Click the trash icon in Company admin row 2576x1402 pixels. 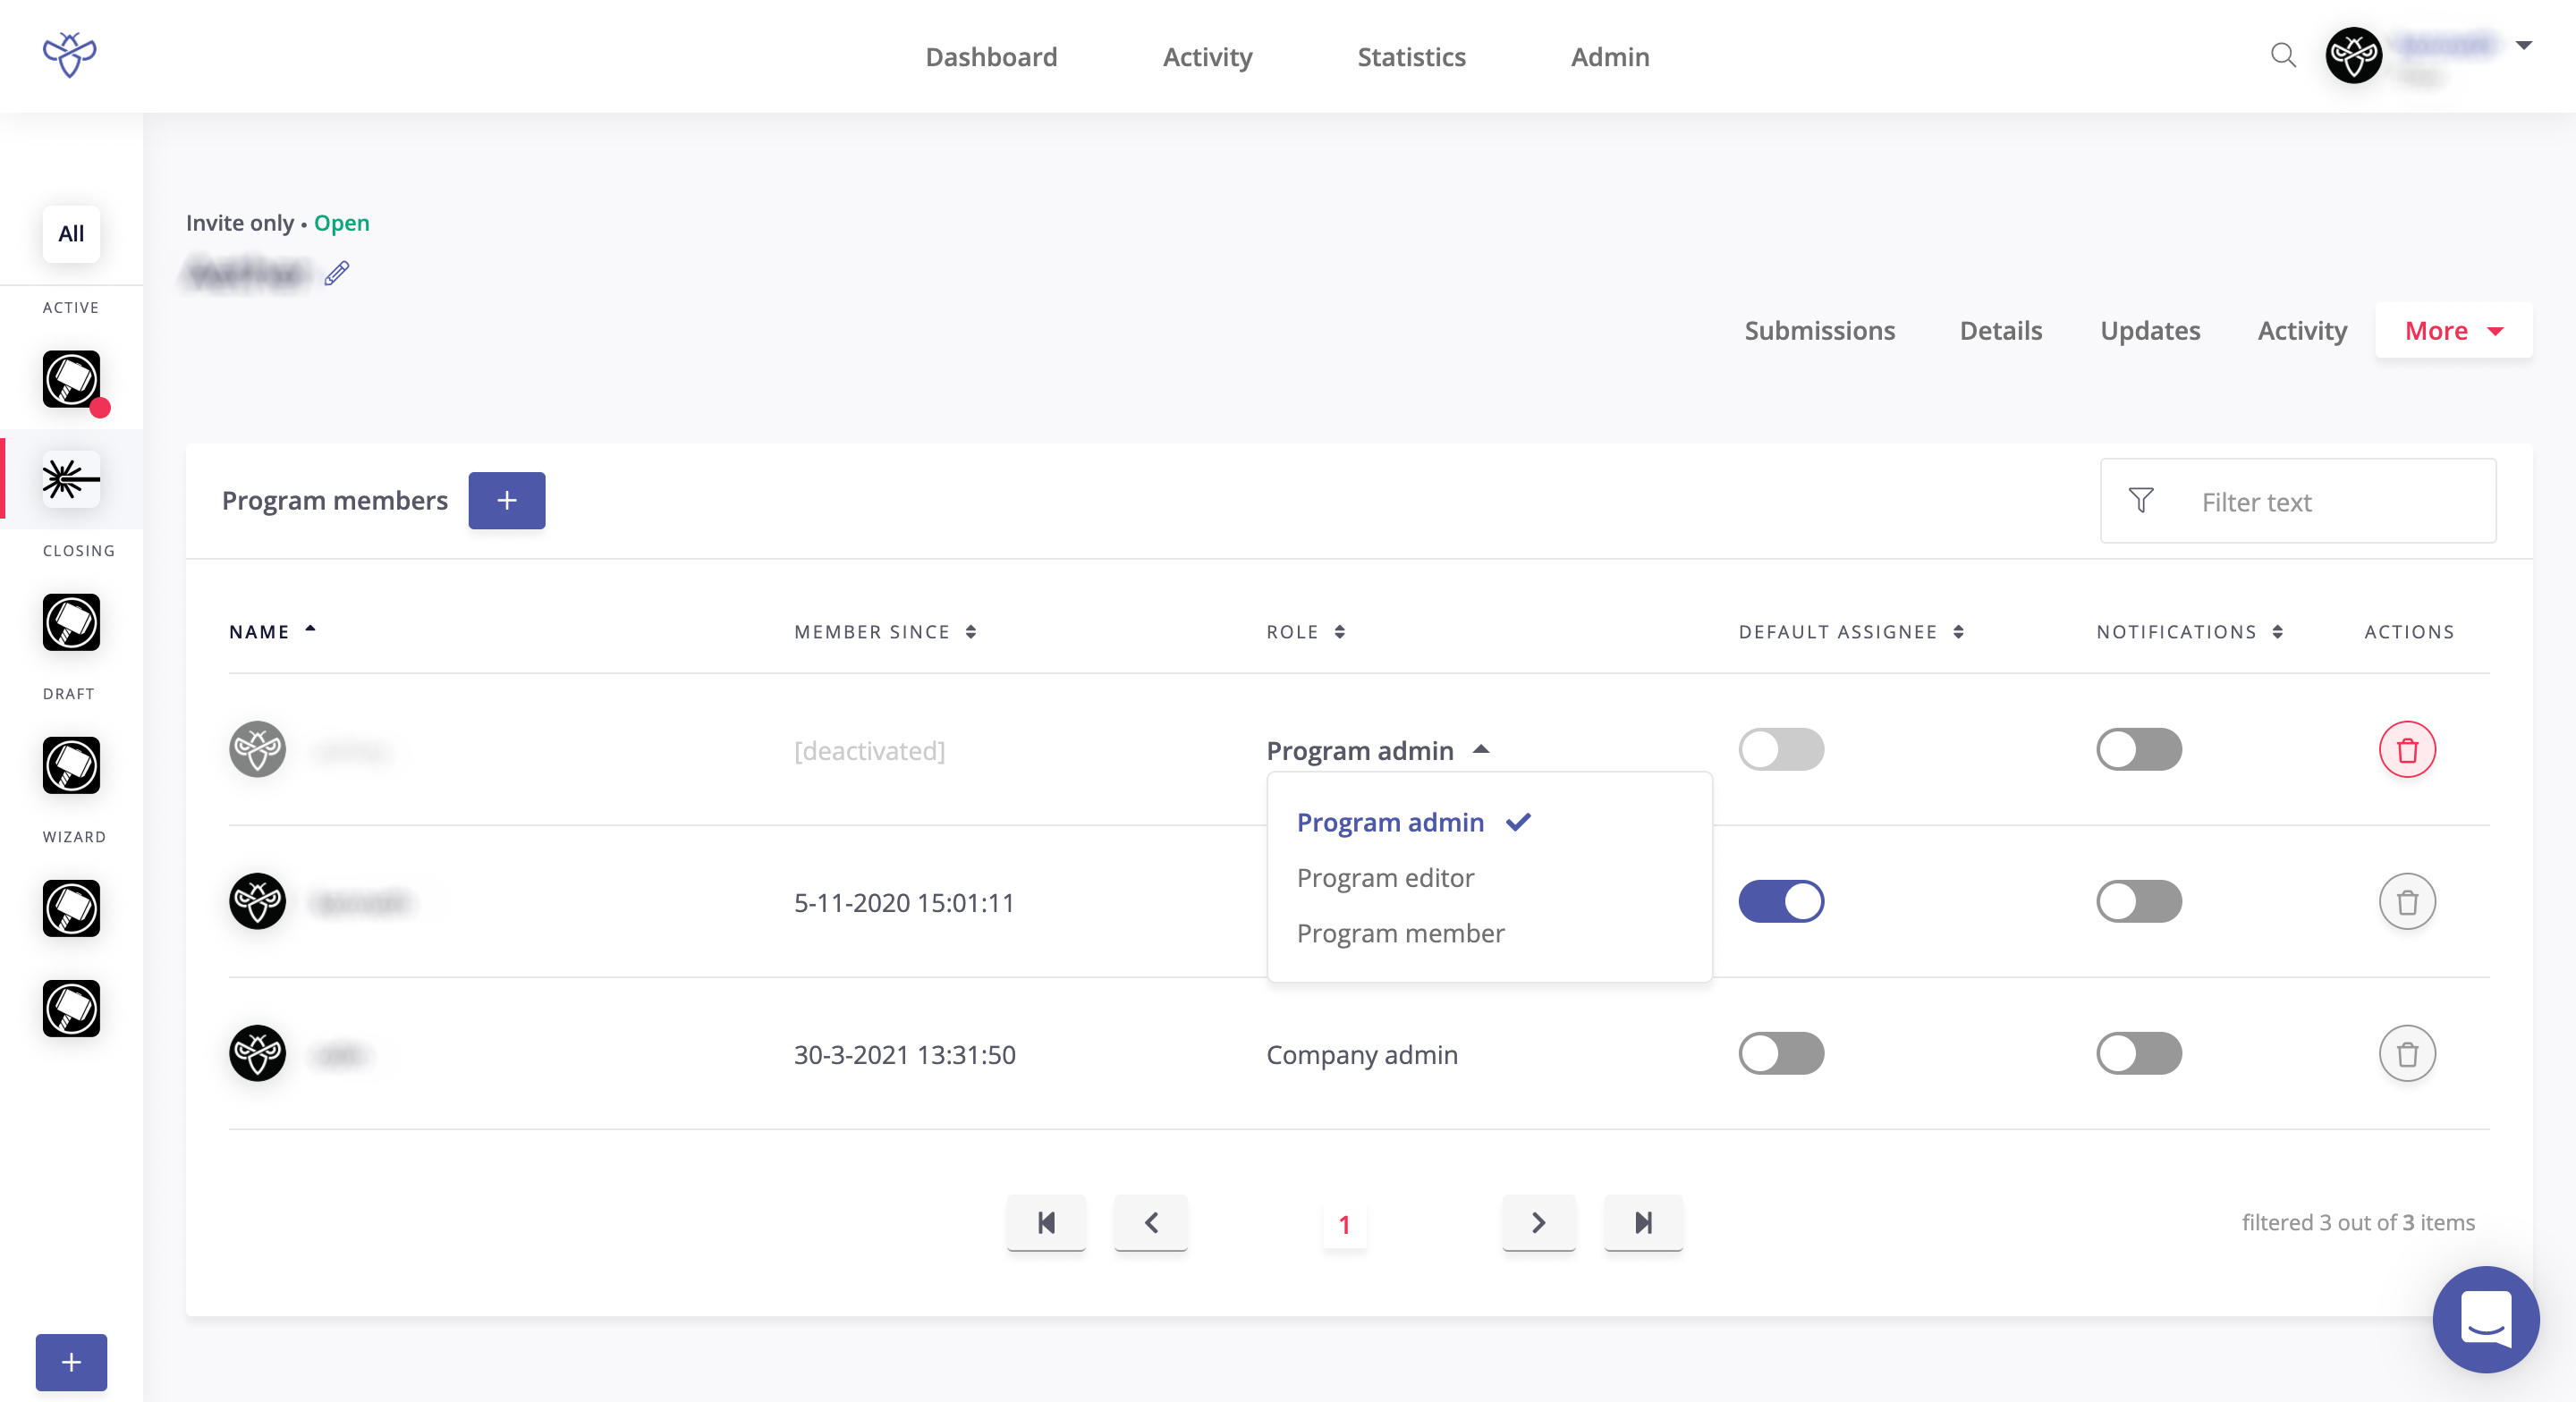(2406, 1054)
